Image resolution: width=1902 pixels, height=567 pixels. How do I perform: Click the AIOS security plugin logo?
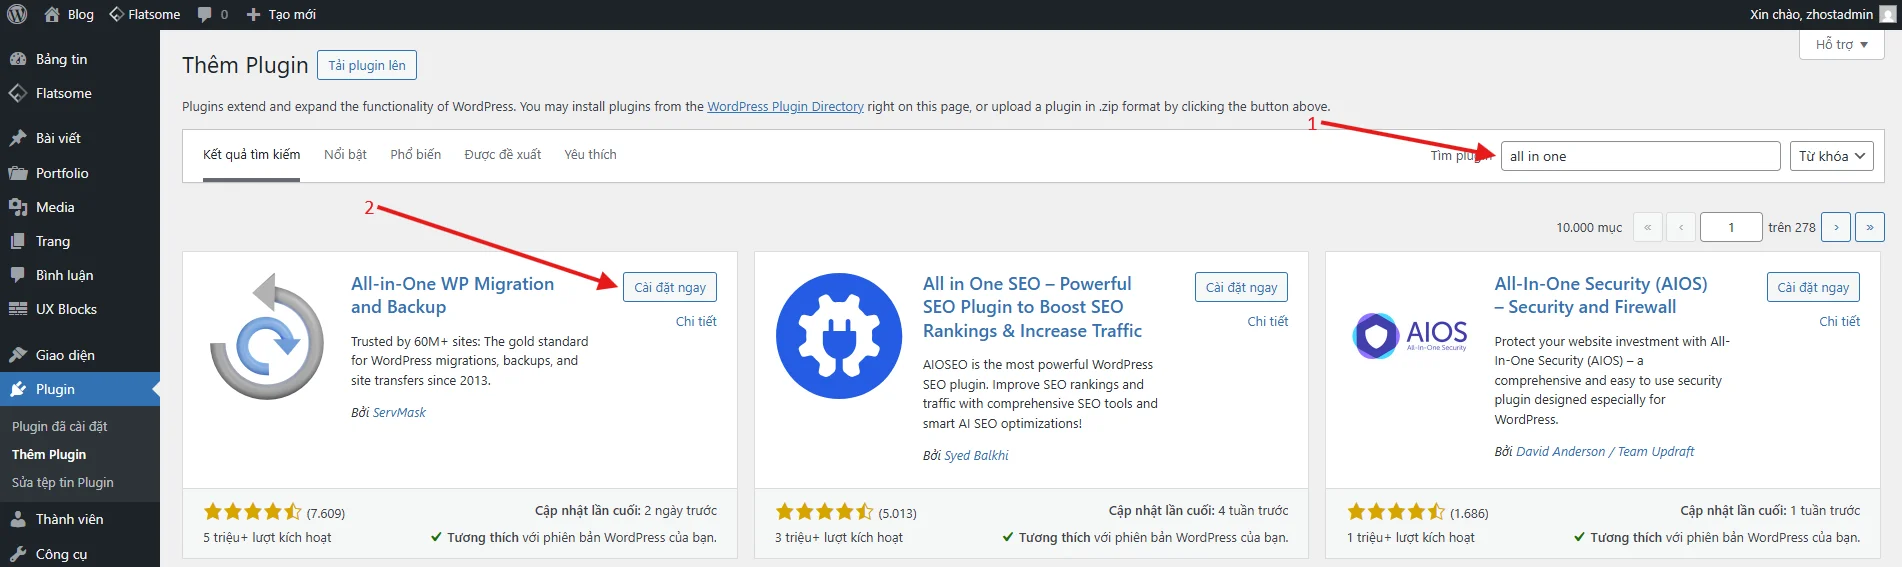(1410, 336)
